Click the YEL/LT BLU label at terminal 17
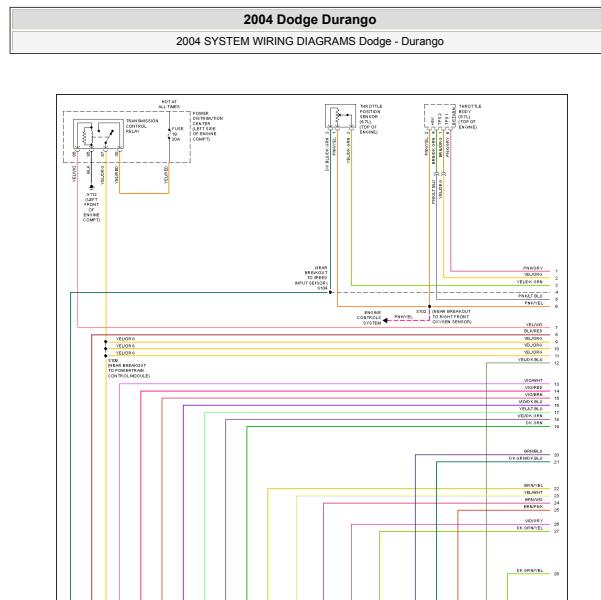This screenshot has width=601, height=600. (530, 409)
